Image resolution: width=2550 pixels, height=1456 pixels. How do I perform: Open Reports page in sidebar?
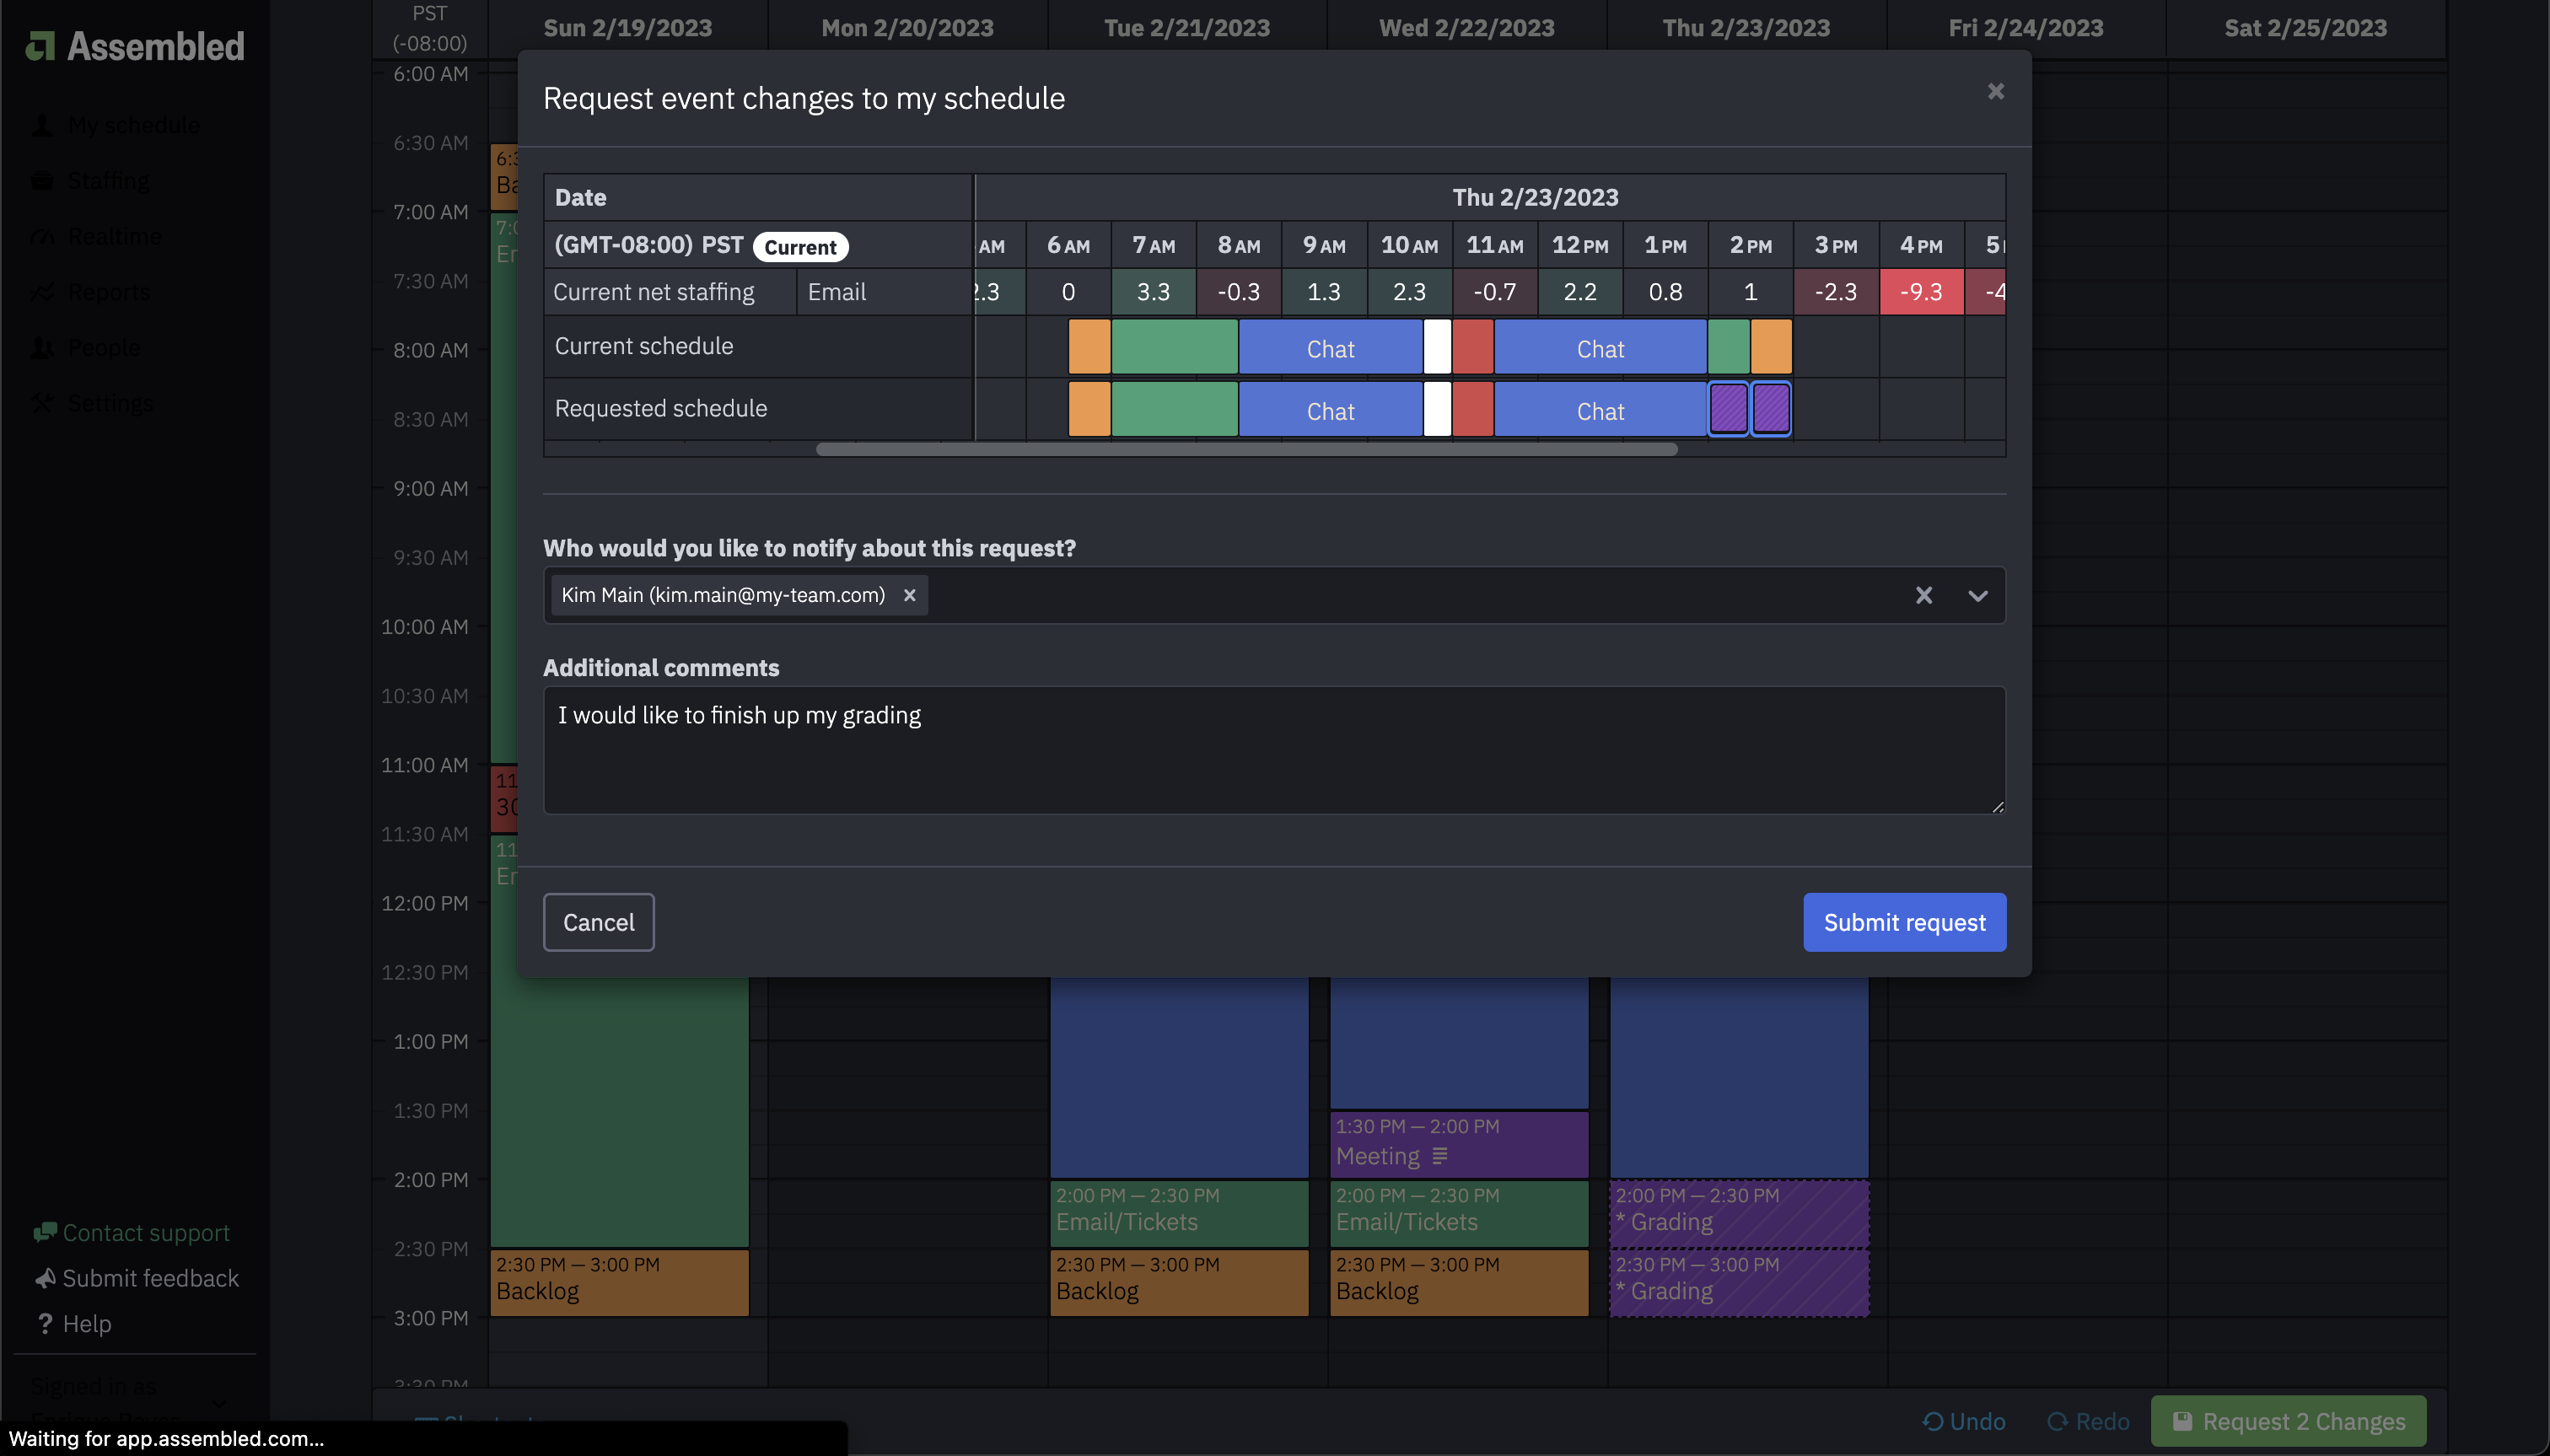109,292
